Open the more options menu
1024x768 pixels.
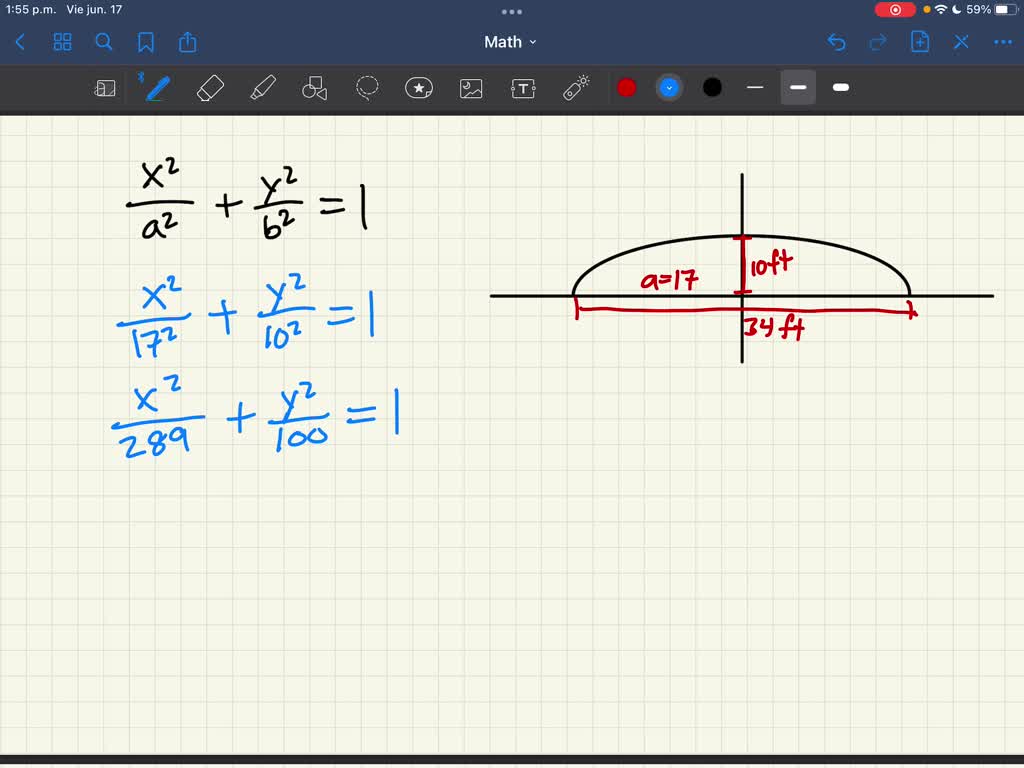[1002, 42]
